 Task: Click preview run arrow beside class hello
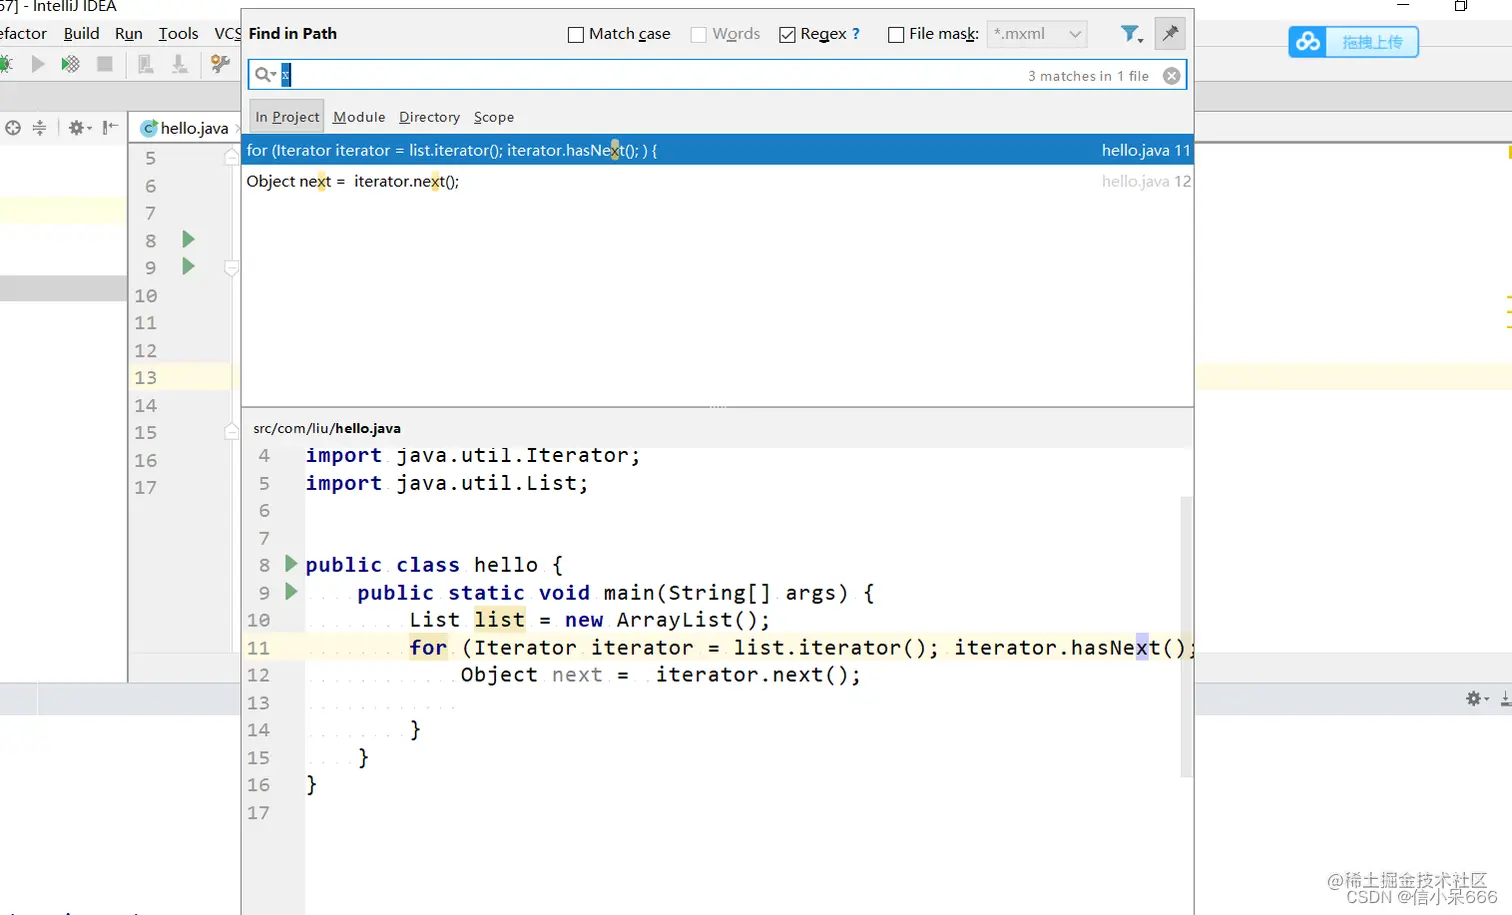pyautogui.click(x=291, y=563)
